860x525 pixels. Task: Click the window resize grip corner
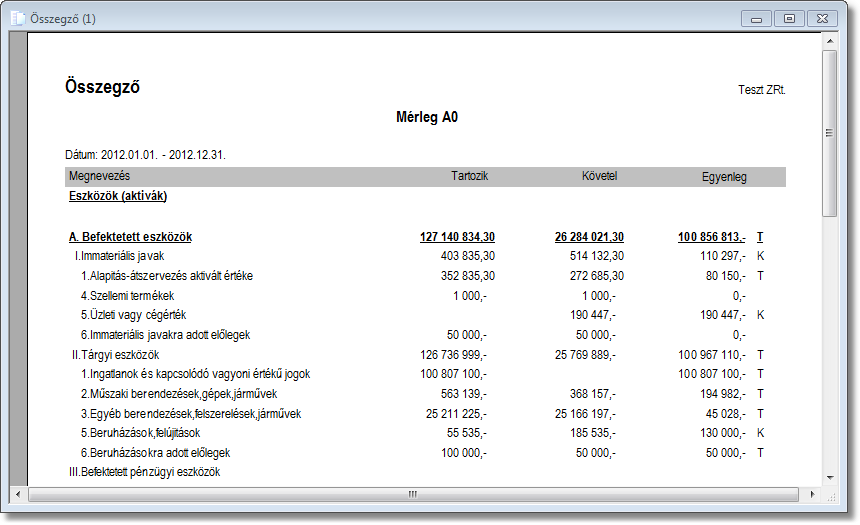click(x=831, y=496)
